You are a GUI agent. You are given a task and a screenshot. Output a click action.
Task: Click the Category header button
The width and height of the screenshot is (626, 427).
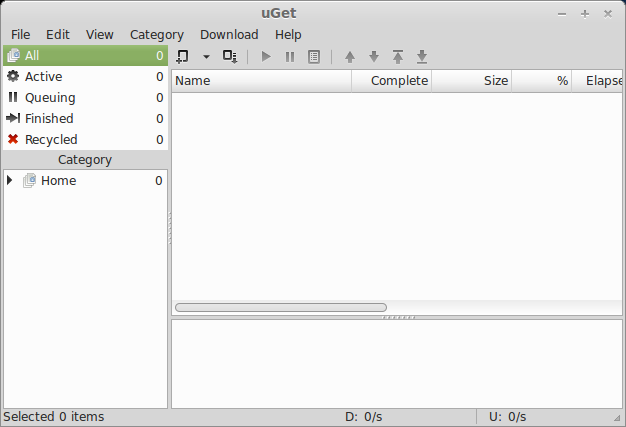point(85,160)
